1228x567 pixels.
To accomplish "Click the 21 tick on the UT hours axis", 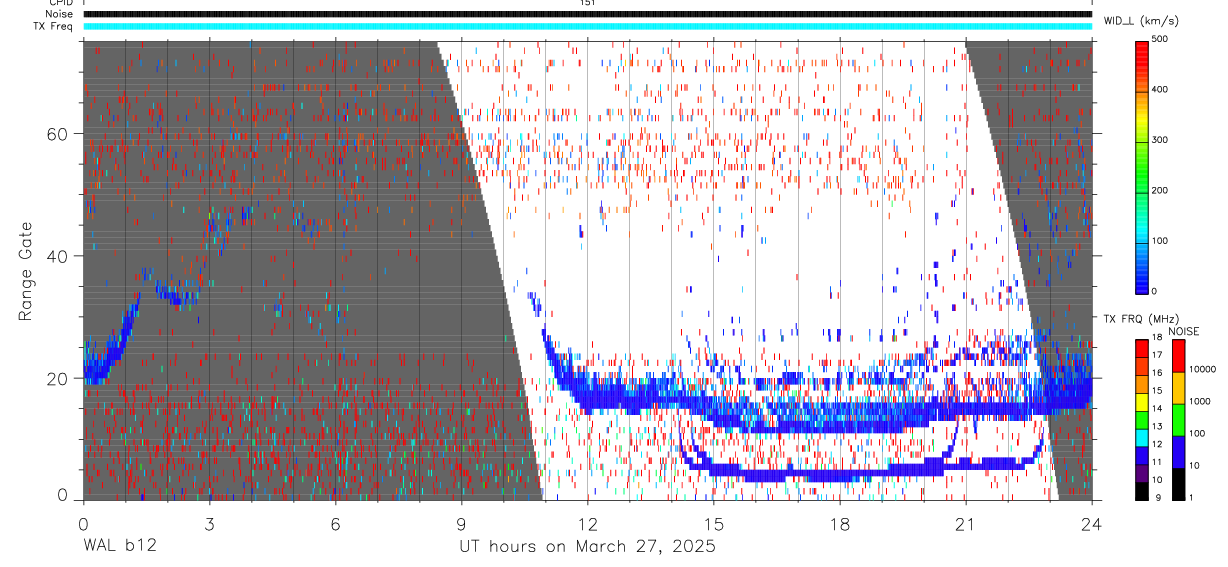I will tap(966, 523).
